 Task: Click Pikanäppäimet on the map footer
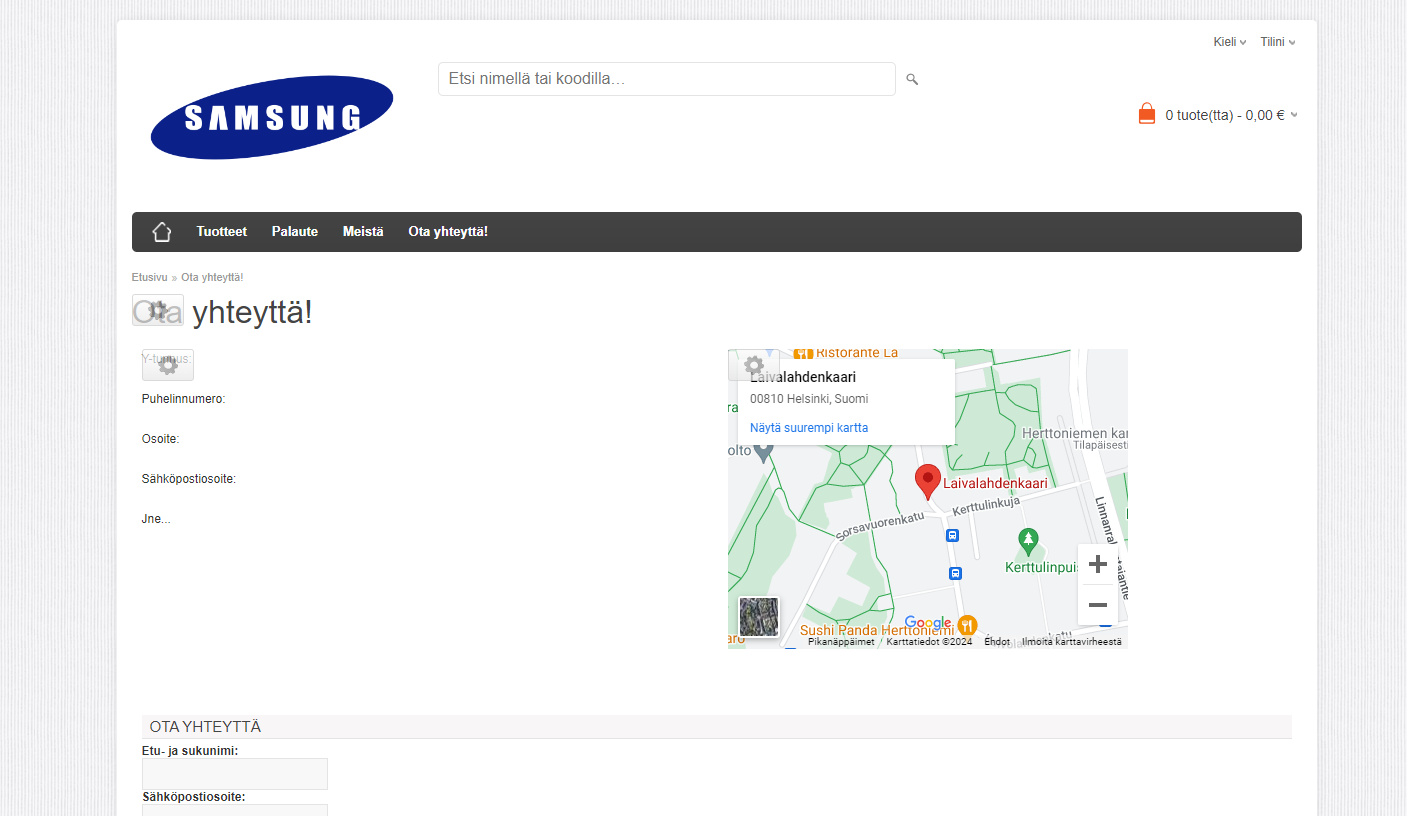pos(841,642)
